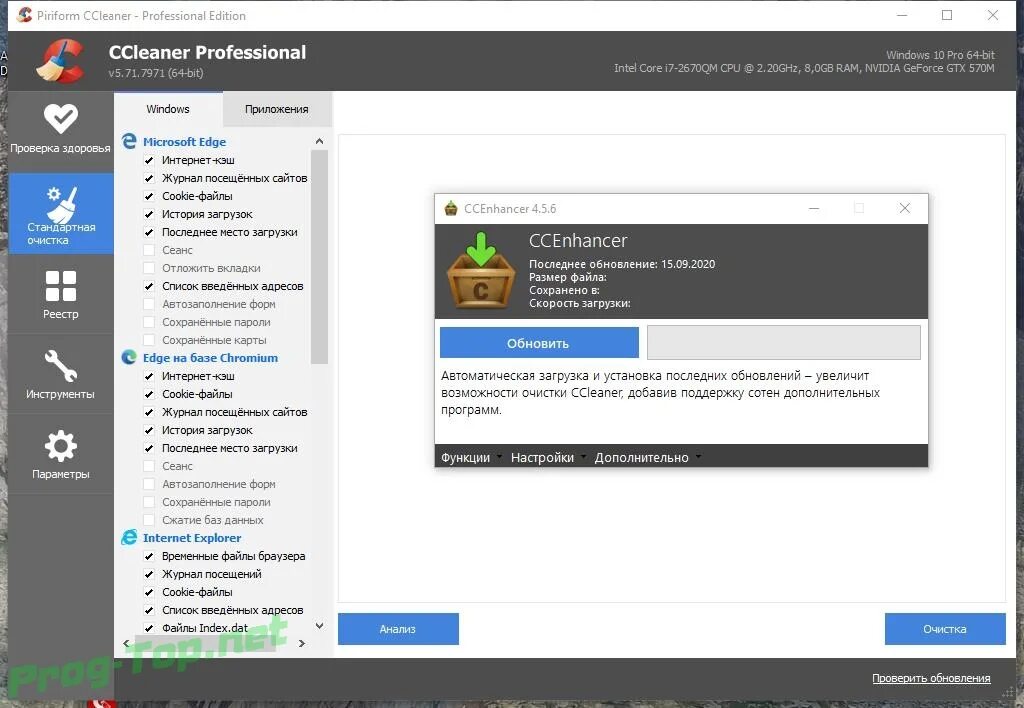Uncheck Журнал посещённых сайтов under Microsoft Edge

click(x=149, y=178)
